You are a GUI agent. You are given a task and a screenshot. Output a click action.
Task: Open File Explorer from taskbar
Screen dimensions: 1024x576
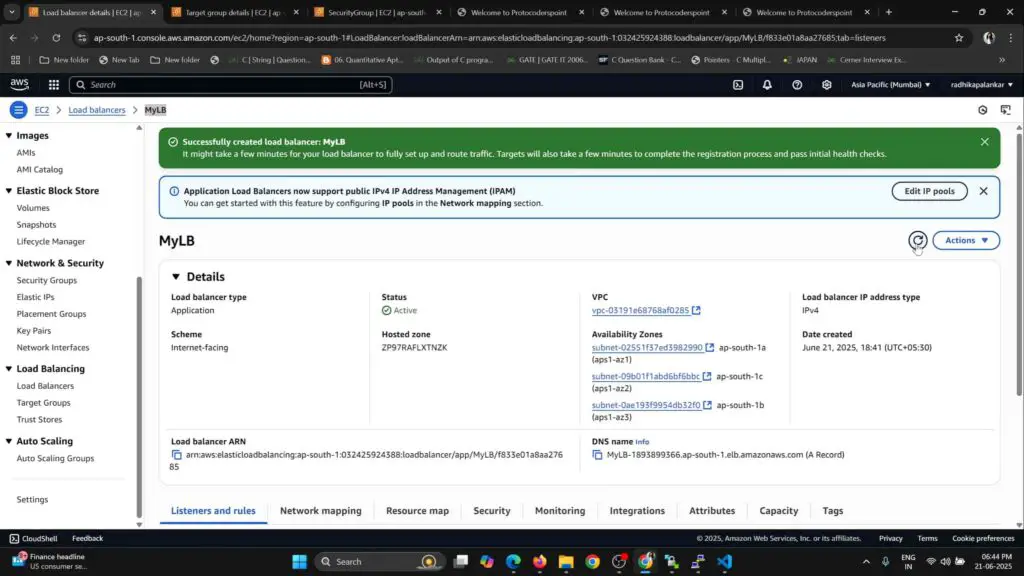[566, 562]
